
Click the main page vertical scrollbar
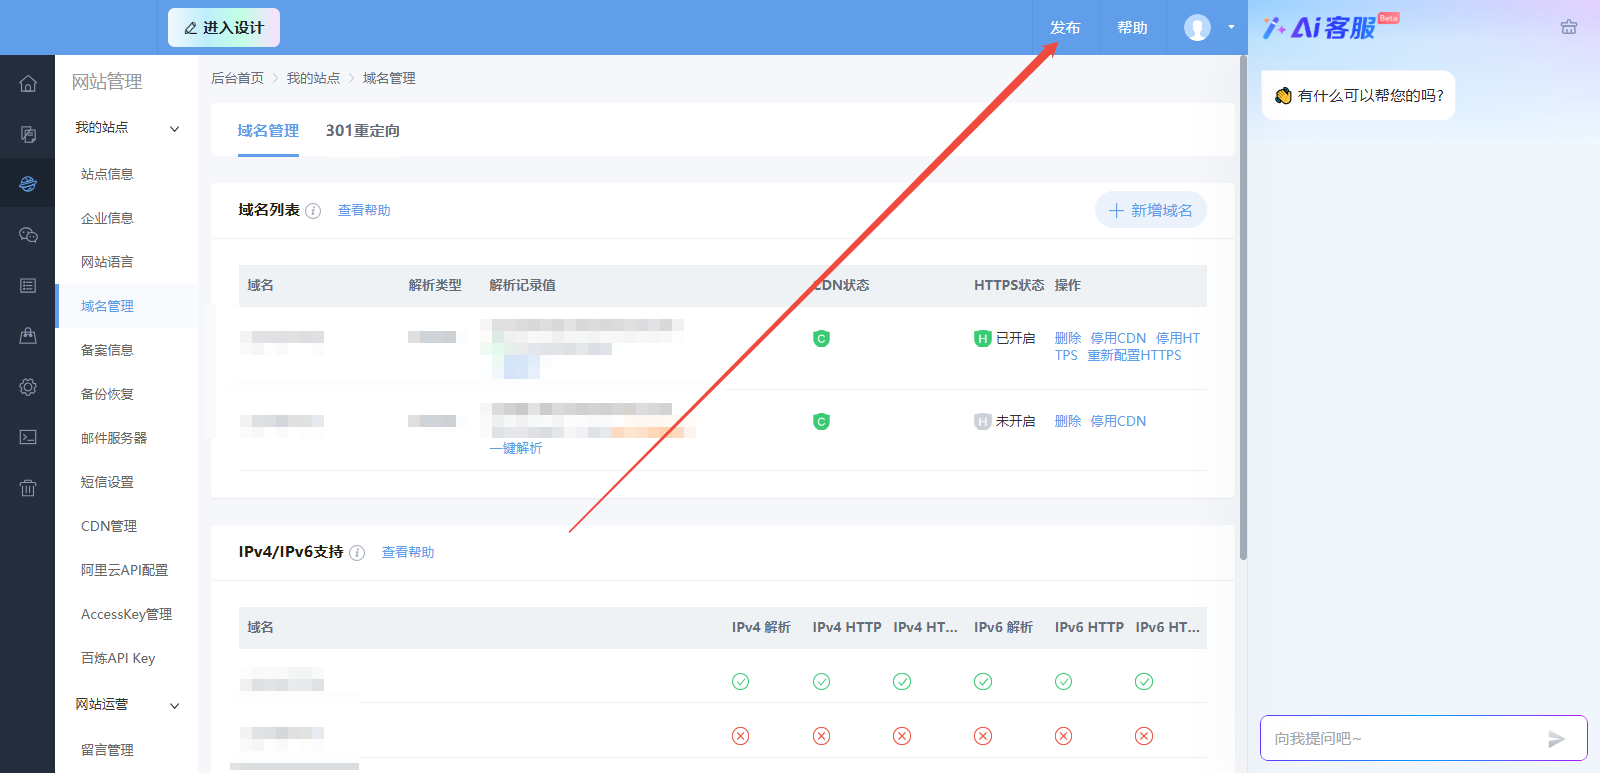[1243, 308]
